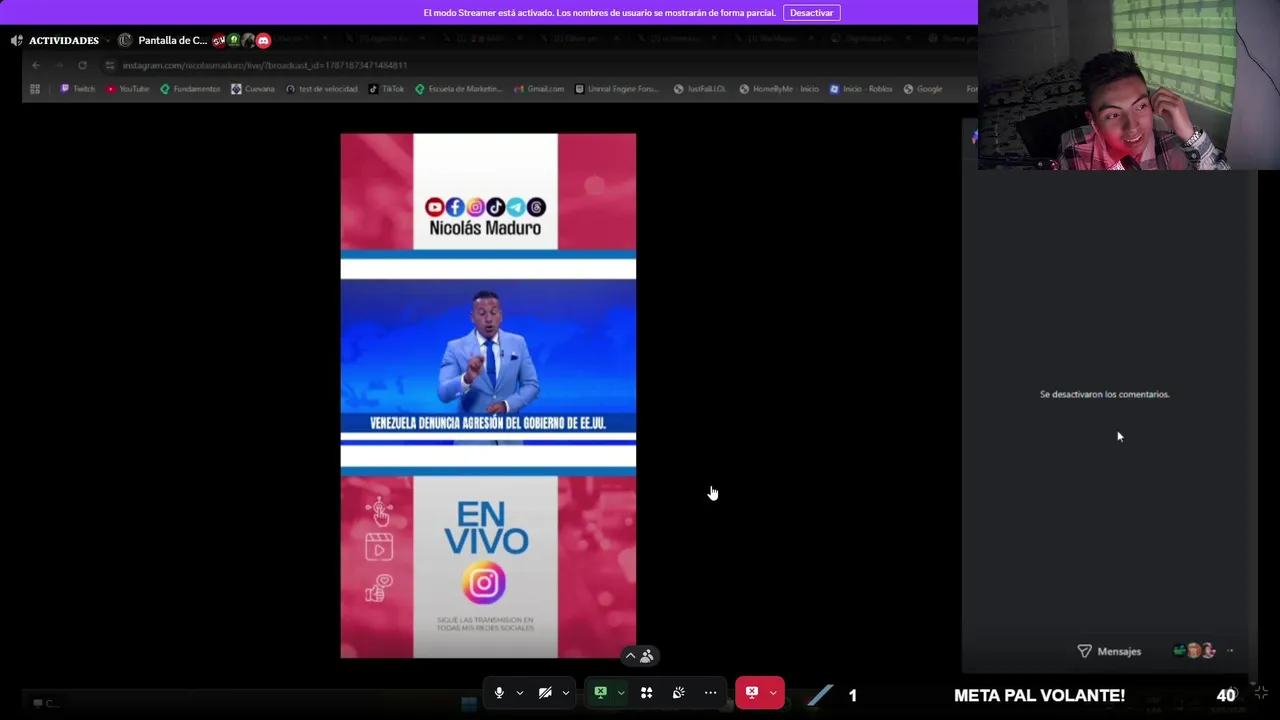Open the Twitch bookmark

click(x=78, y=89)
